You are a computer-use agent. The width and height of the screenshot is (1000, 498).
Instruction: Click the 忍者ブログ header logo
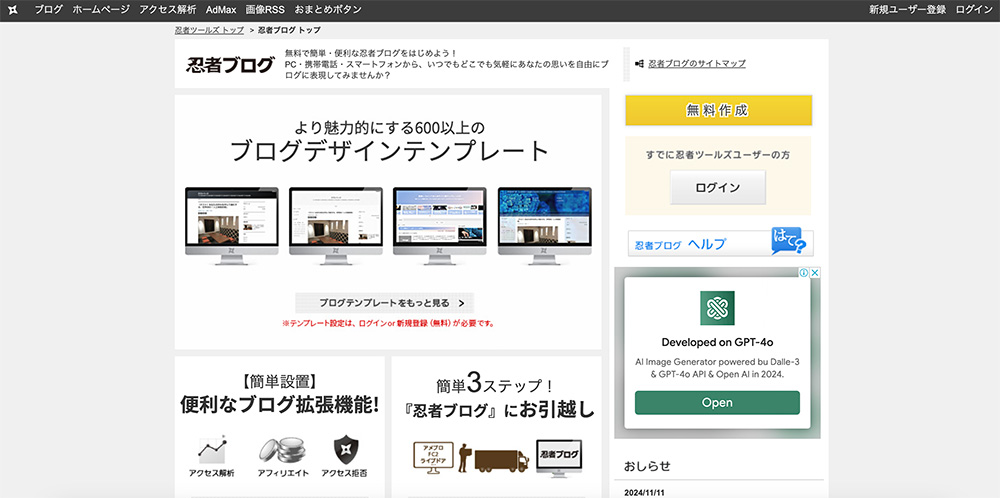[x=230, y=64]
